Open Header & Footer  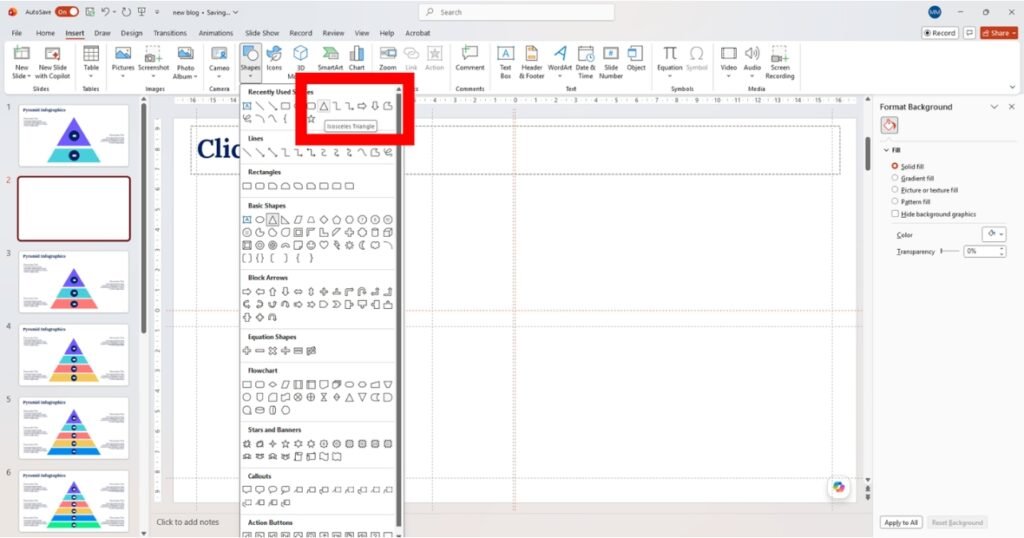point(532,63)
